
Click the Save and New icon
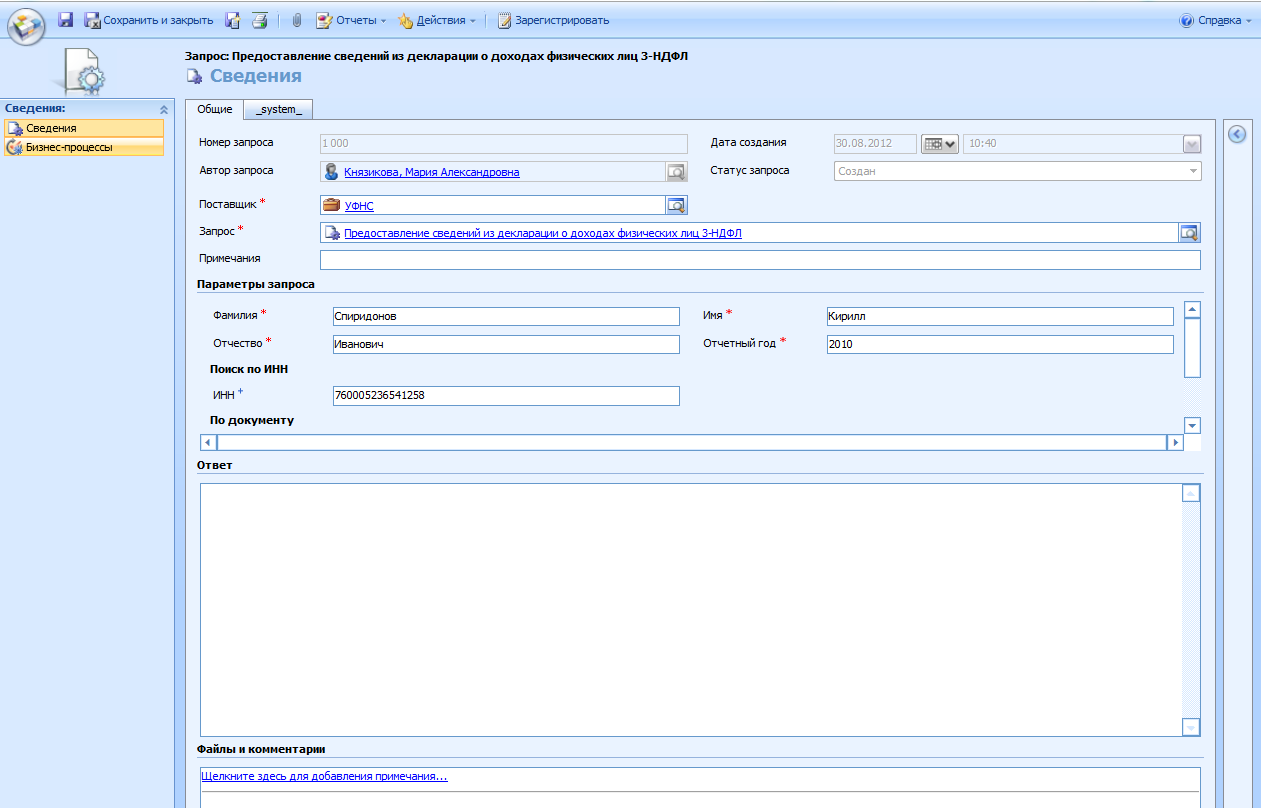(232, 20)
